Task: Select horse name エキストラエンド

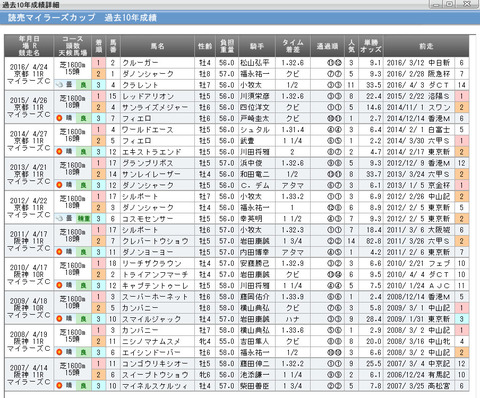Action: click(152, 152)
